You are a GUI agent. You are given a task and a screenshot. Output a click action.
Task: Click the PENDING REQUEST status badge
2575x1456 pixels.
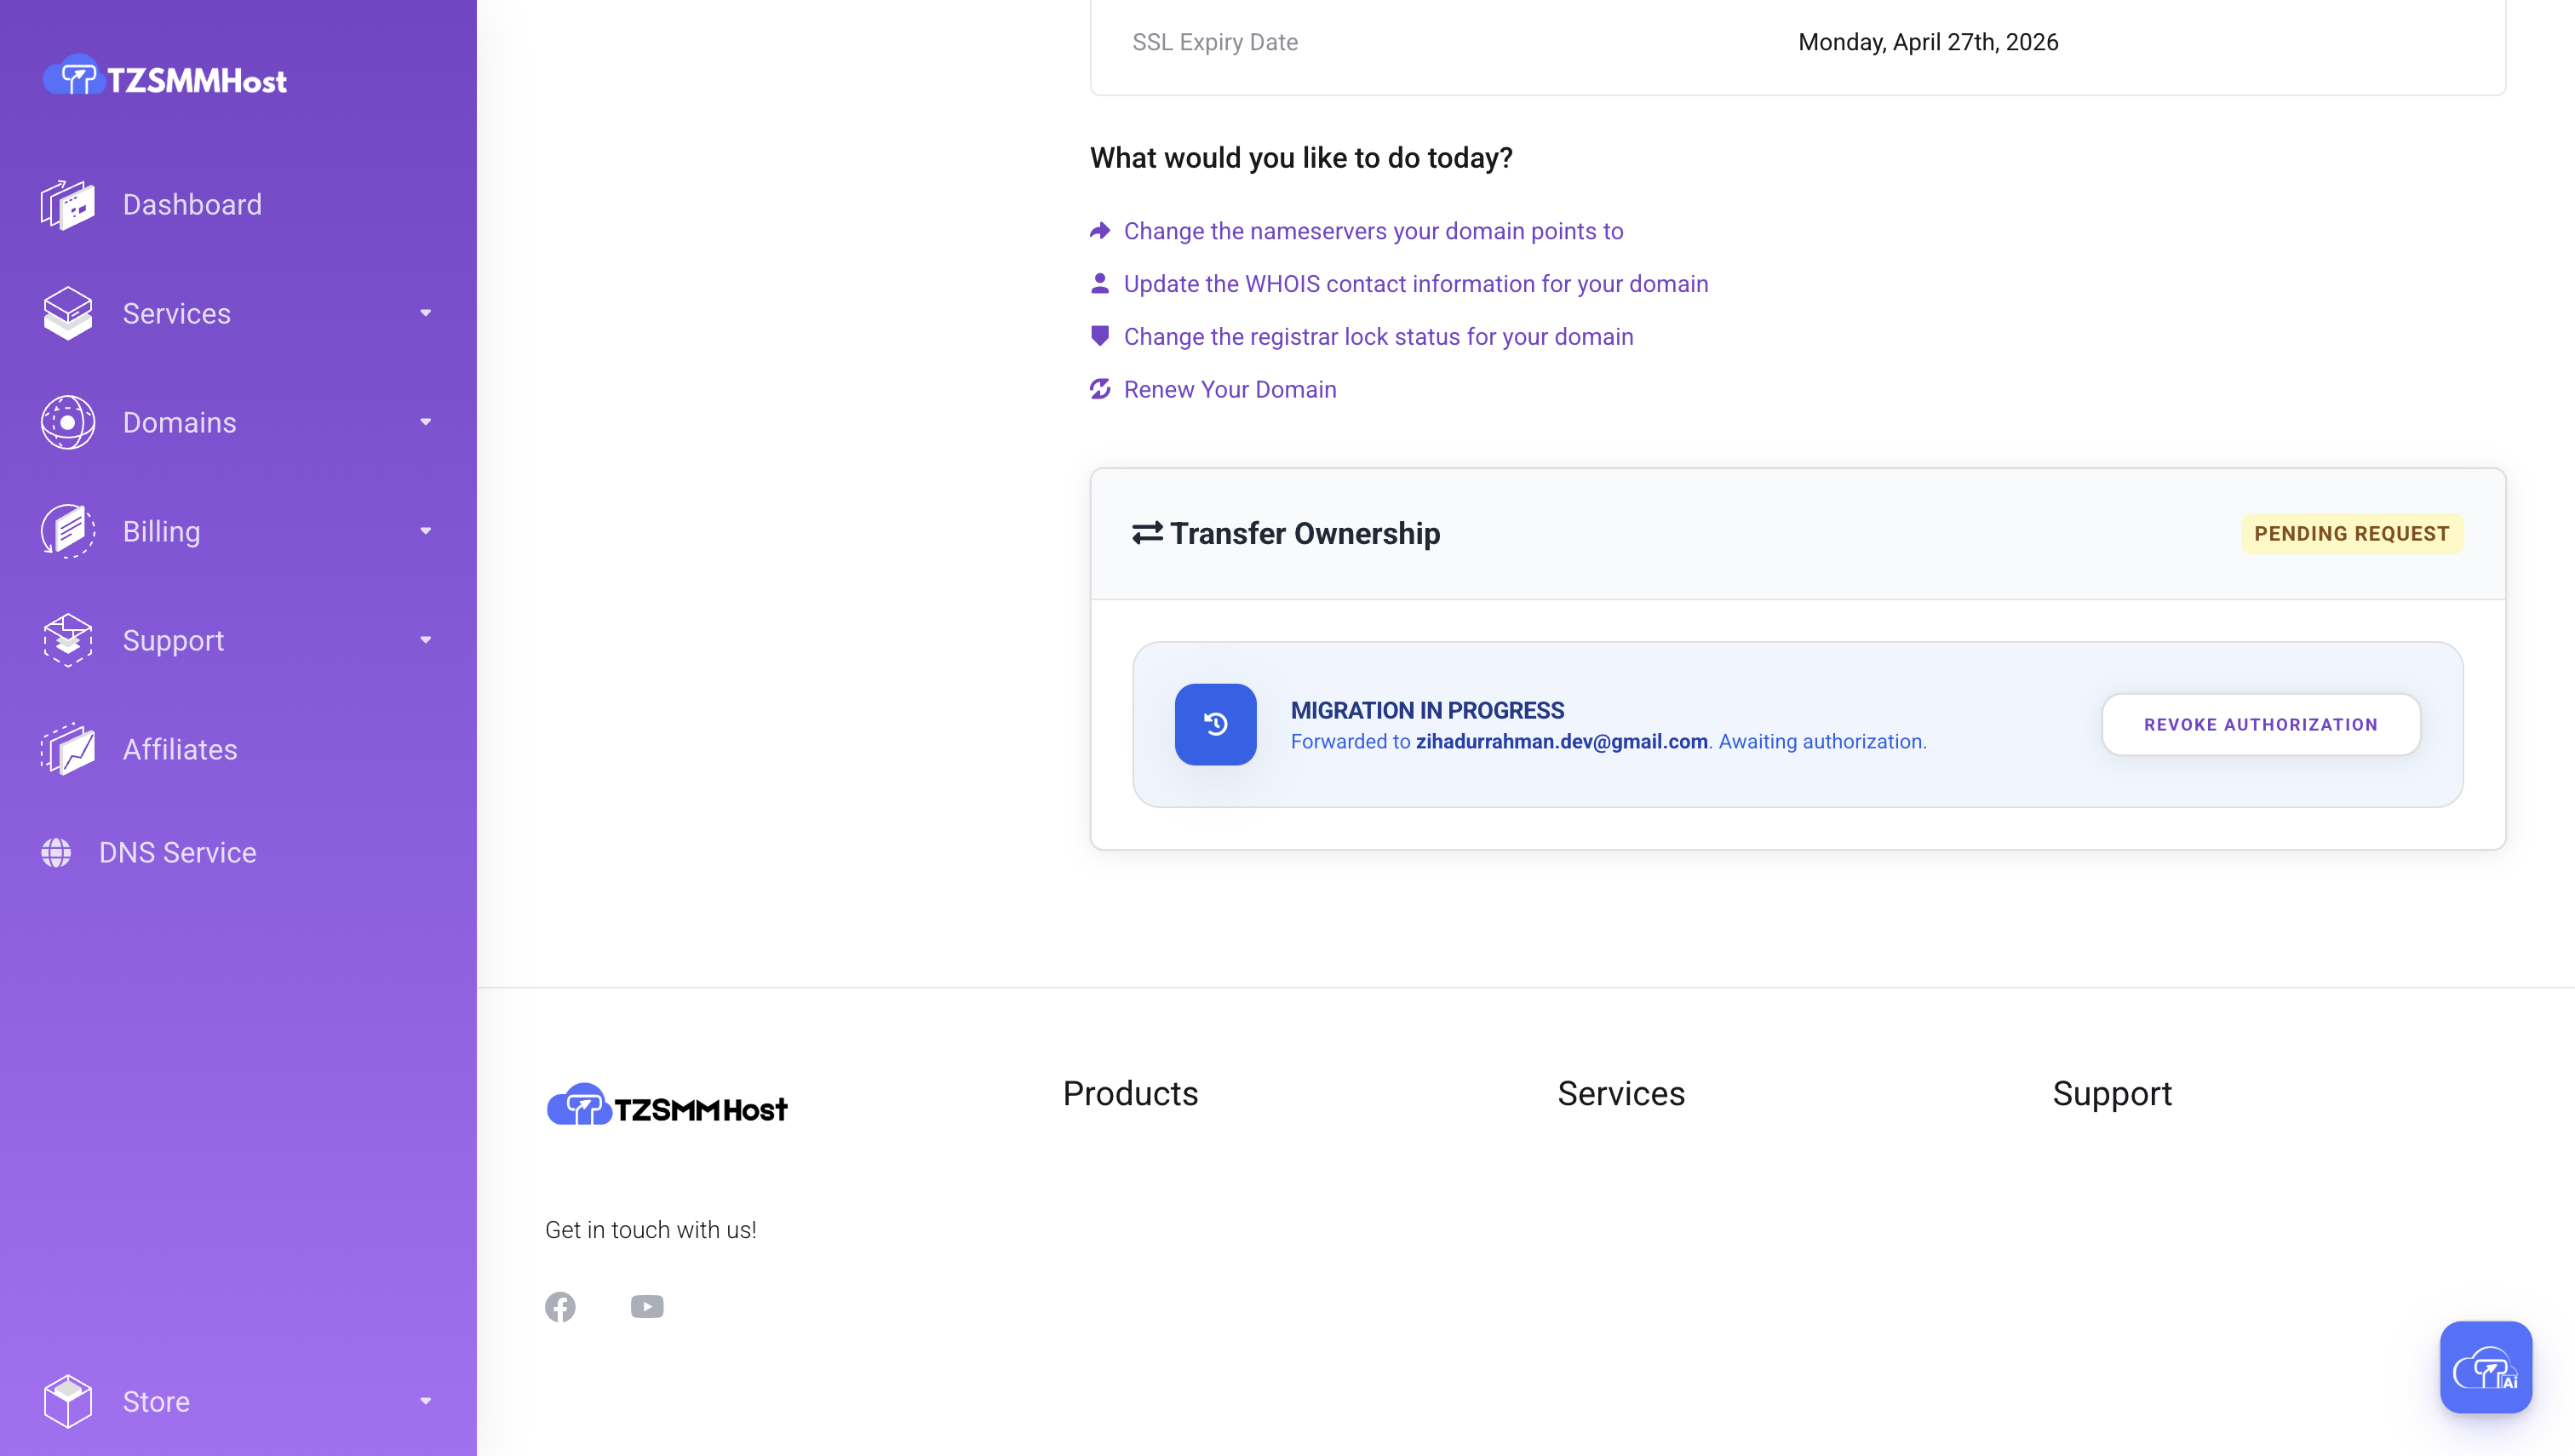coord(2351,533)
